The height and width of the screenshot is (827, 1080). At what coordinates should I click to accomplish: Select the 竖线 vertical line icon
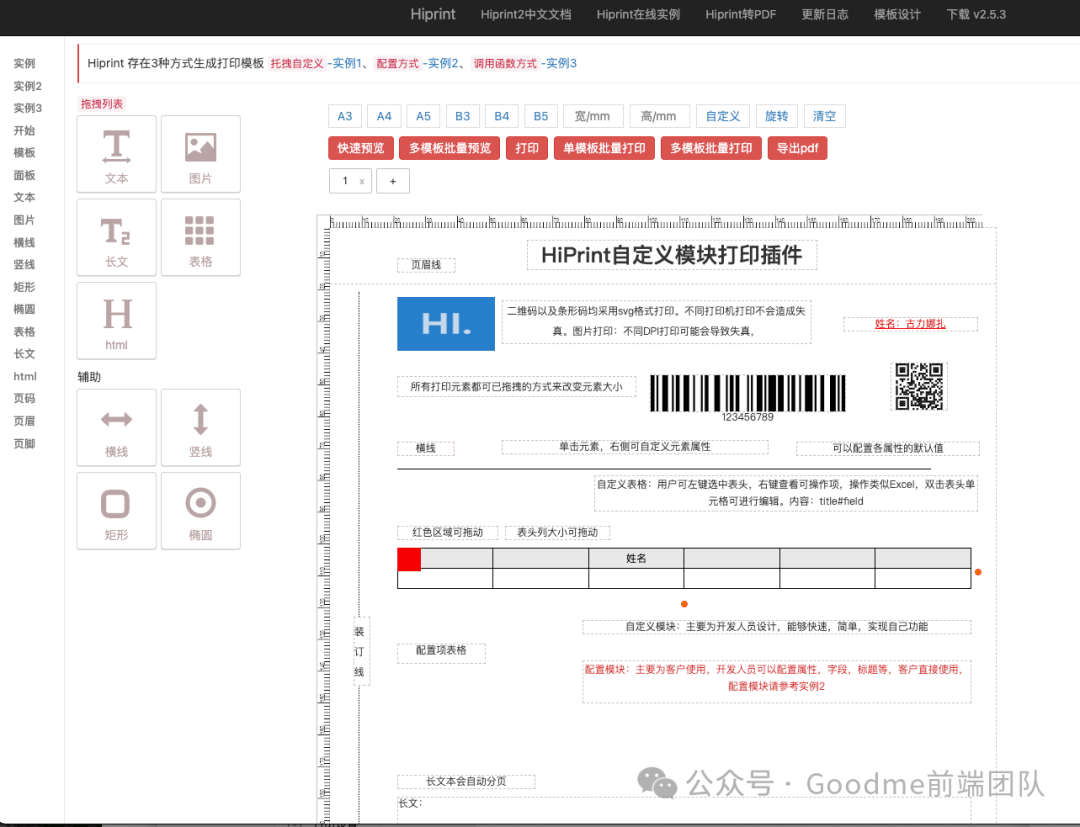(200, 421)
